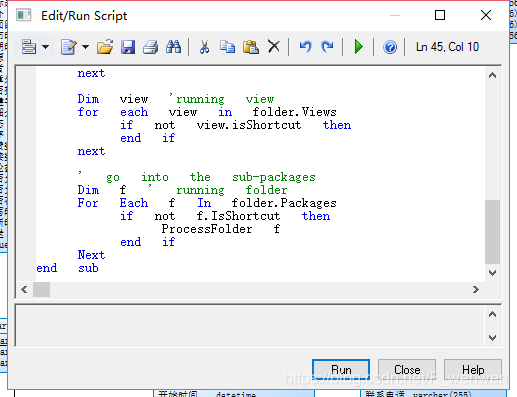Click the 'folder.Packages' text in code
This screenshot has width=517, height=397.
point(284,203)
